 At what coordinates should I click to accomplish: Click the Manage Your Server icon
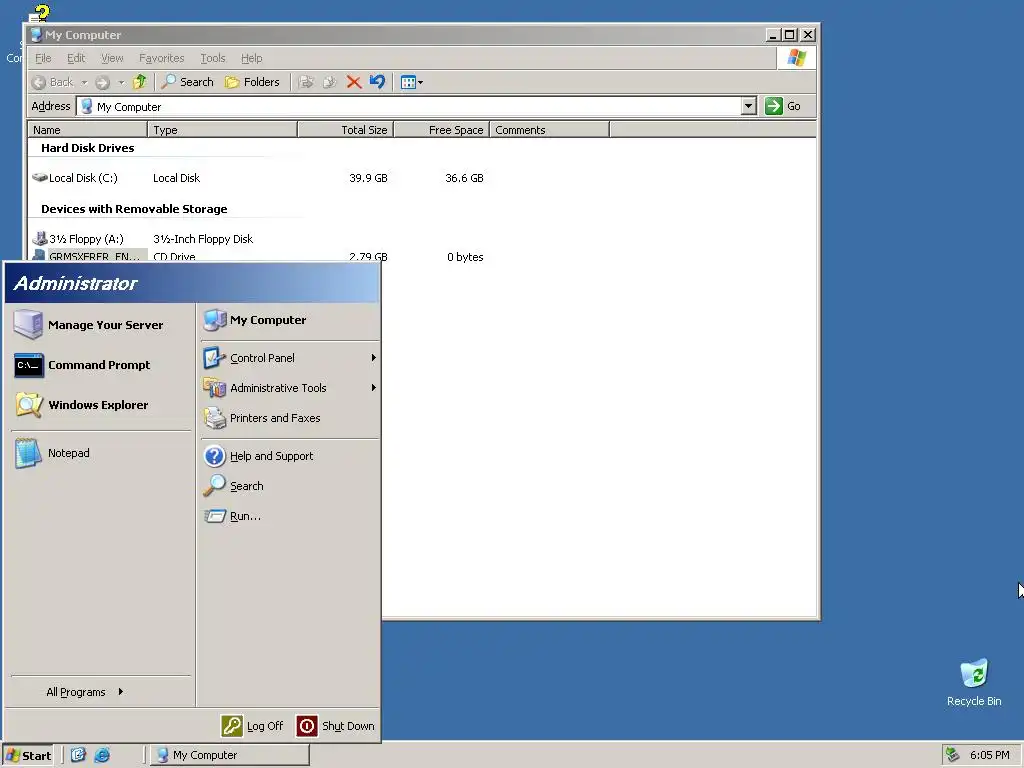click(28, 325)
